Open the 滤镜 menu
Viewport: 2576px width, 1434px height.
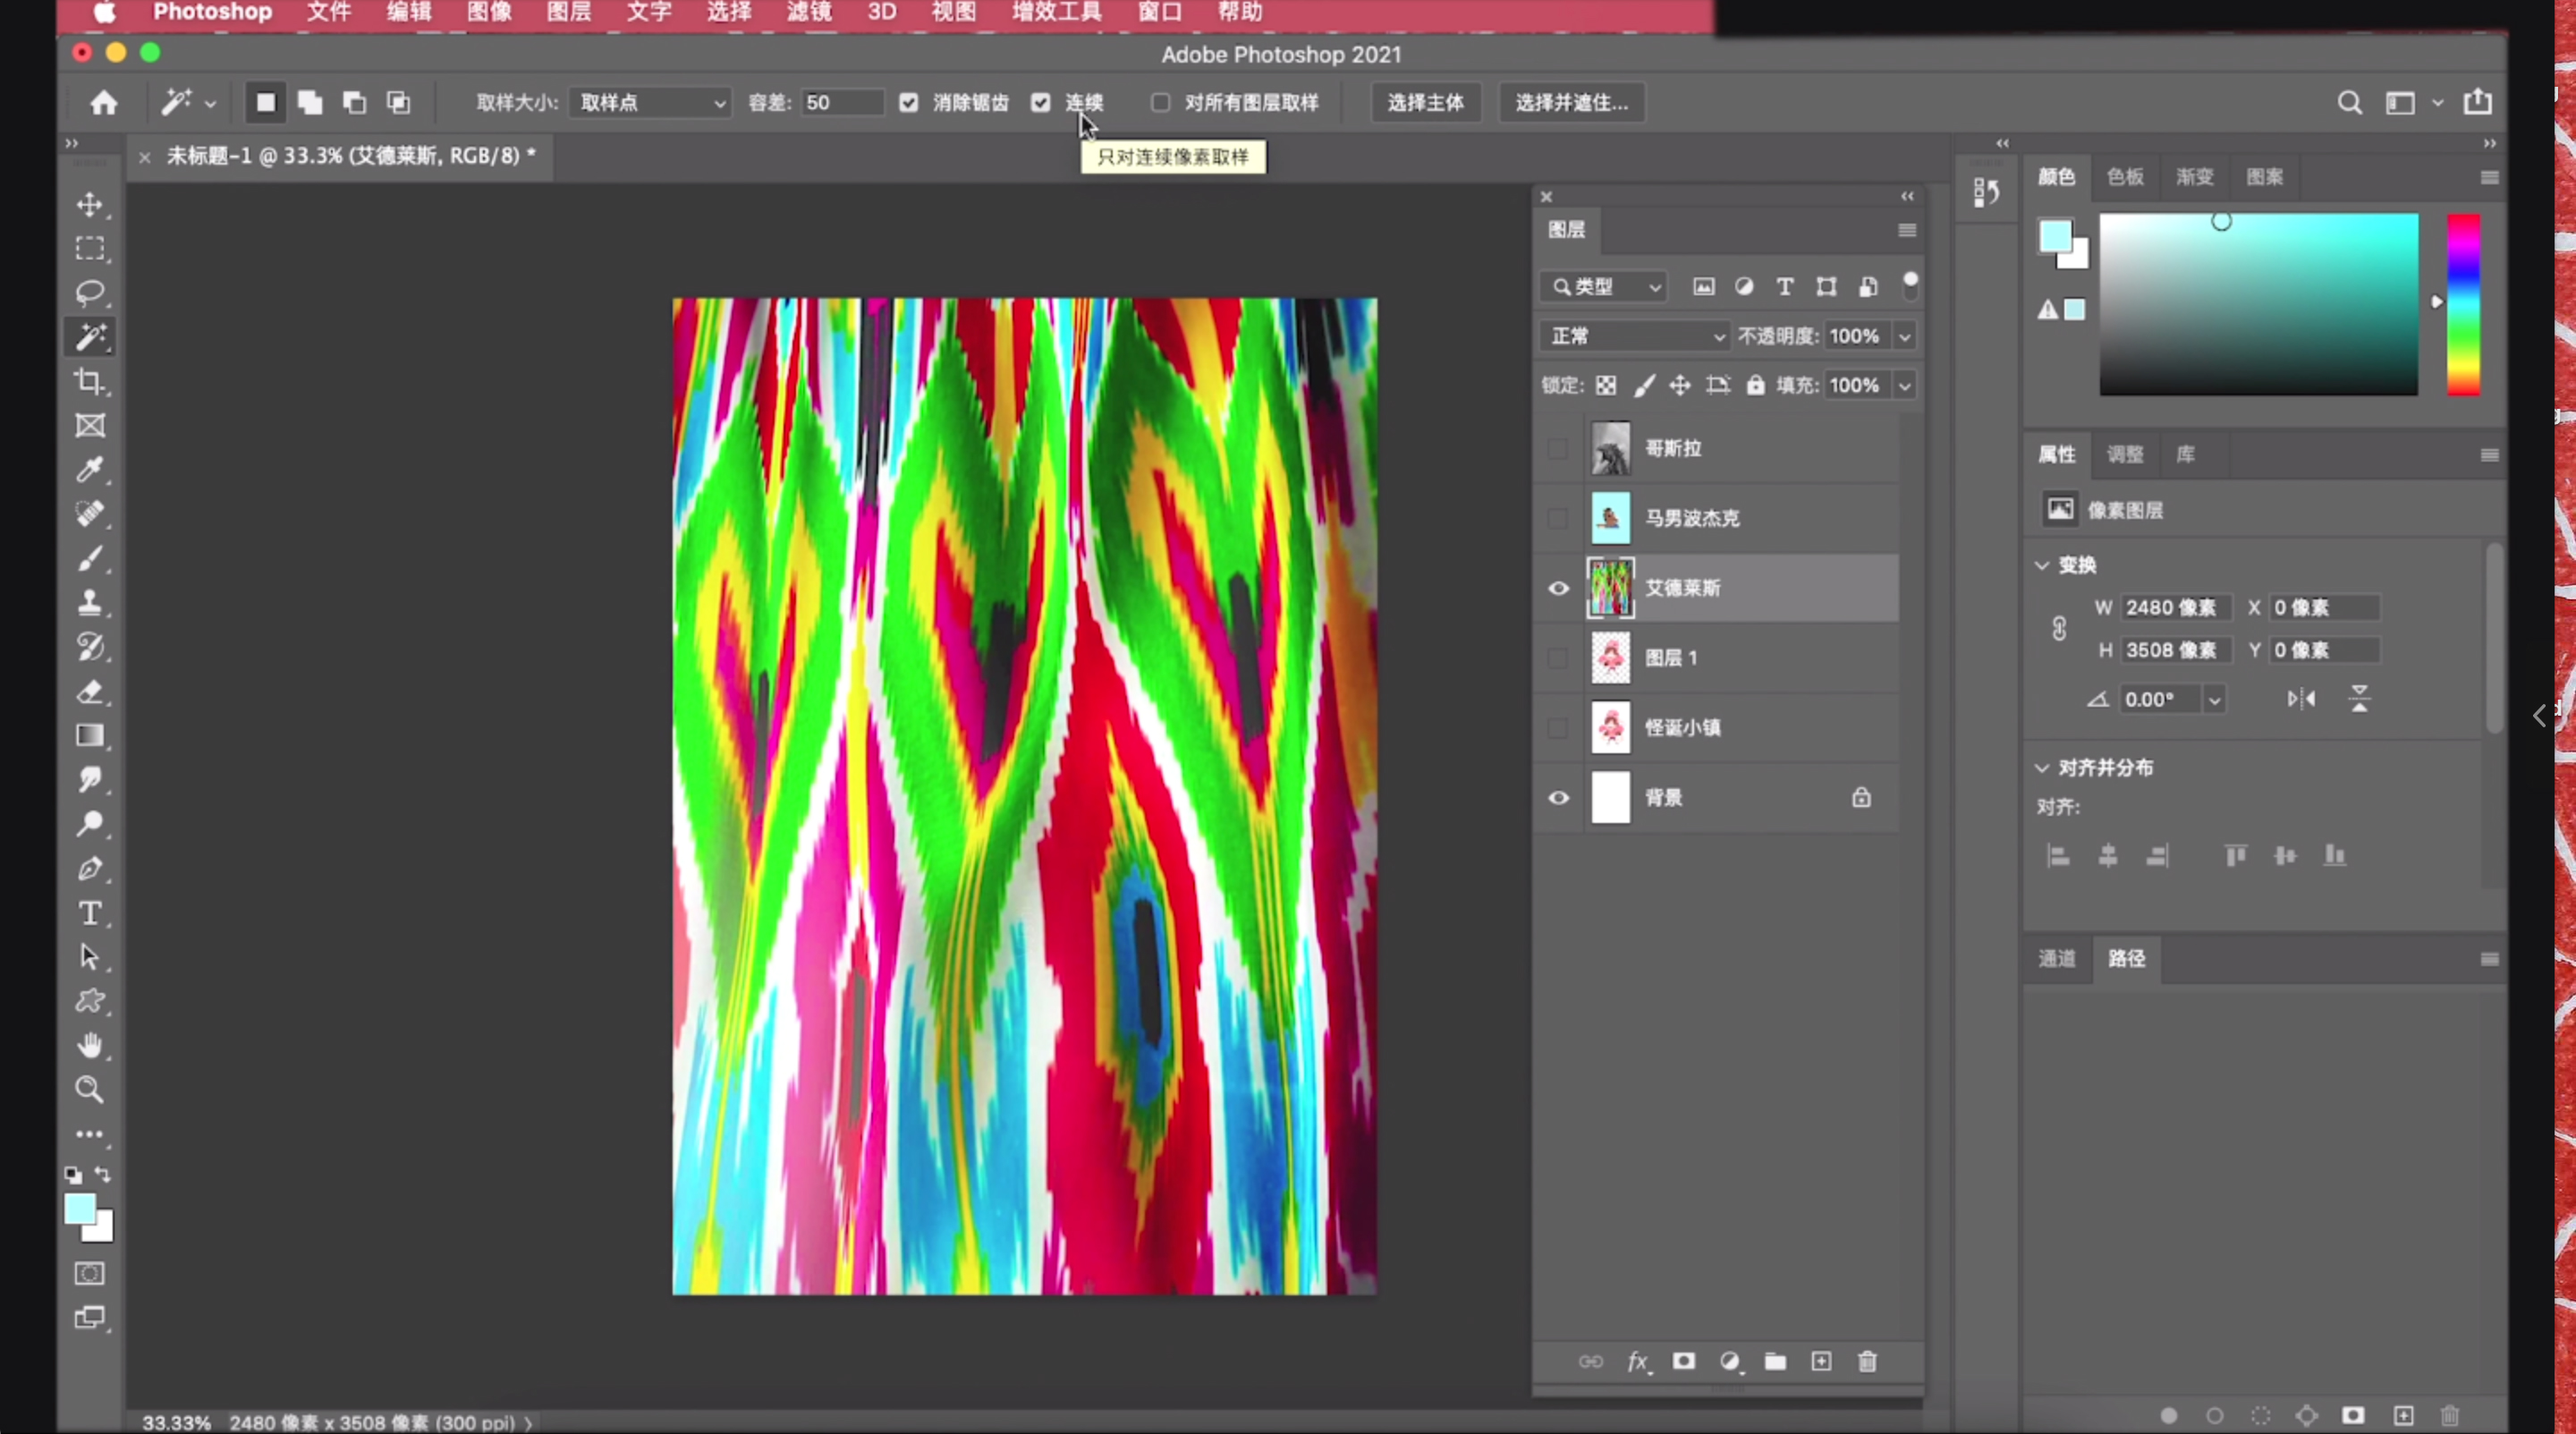click(x=808, y=12)
